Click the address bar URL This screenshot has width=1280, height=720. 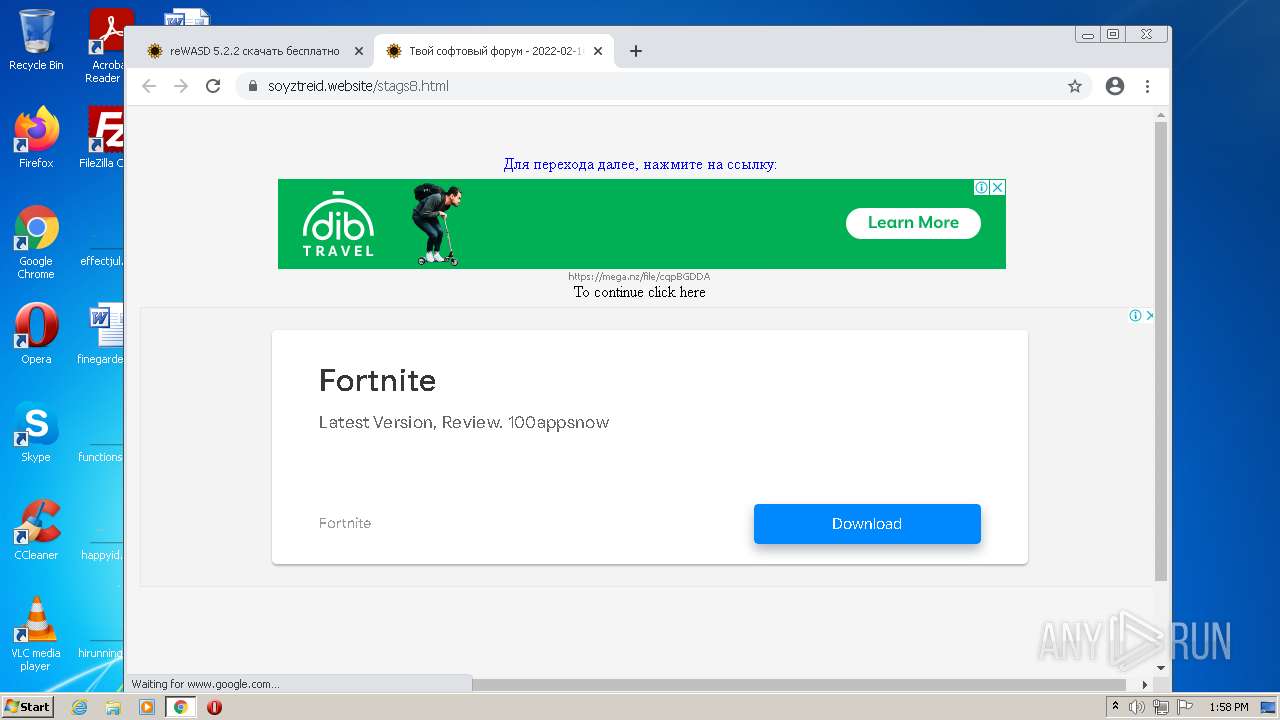click(x=358, y=86)
